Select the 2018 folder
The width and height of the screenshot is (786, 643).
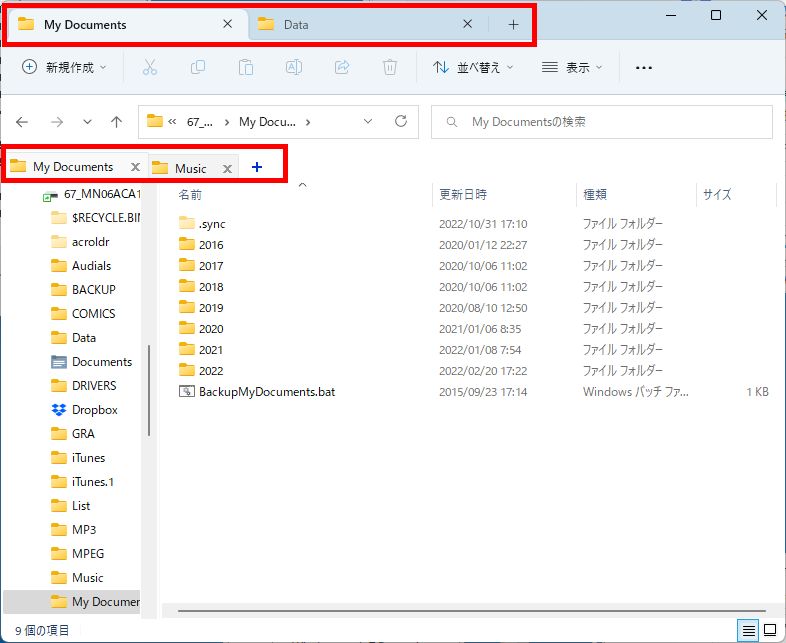(x=202, y=287)
